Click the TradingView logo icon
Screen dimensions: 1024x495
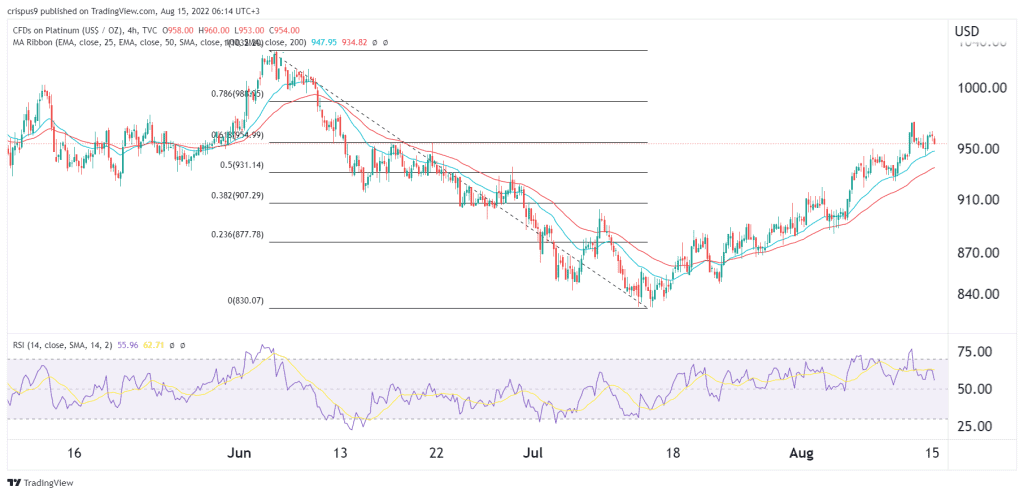(x=14, y=483)
